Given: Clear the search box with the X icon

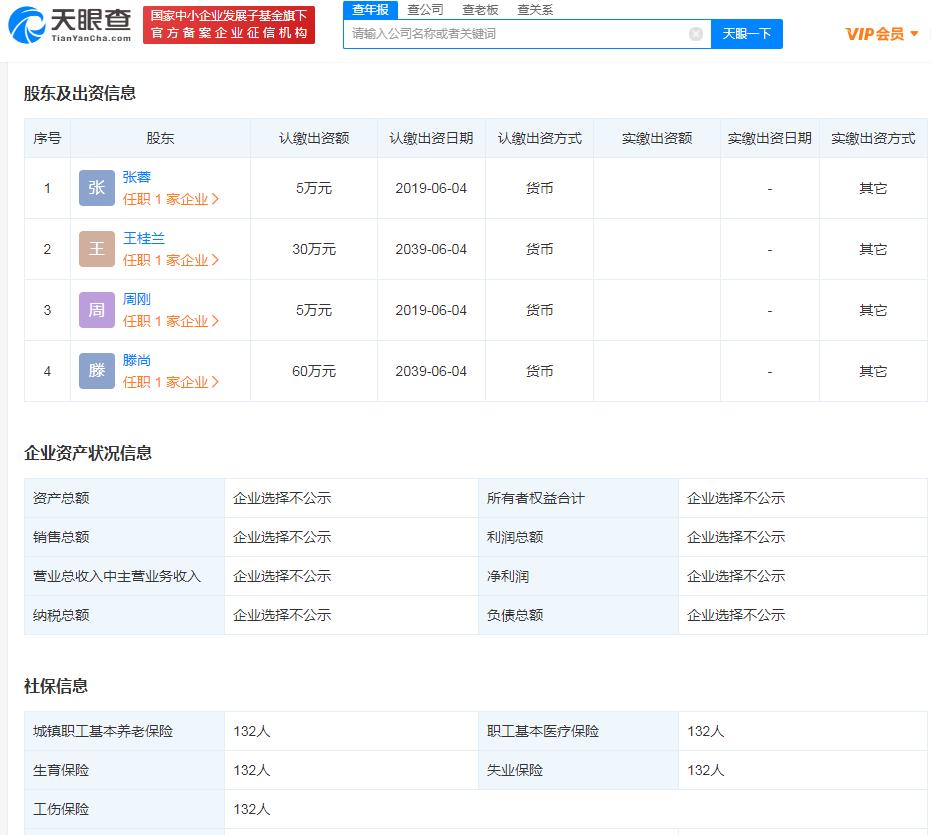Looking at the screenshot, I should 696,33.
